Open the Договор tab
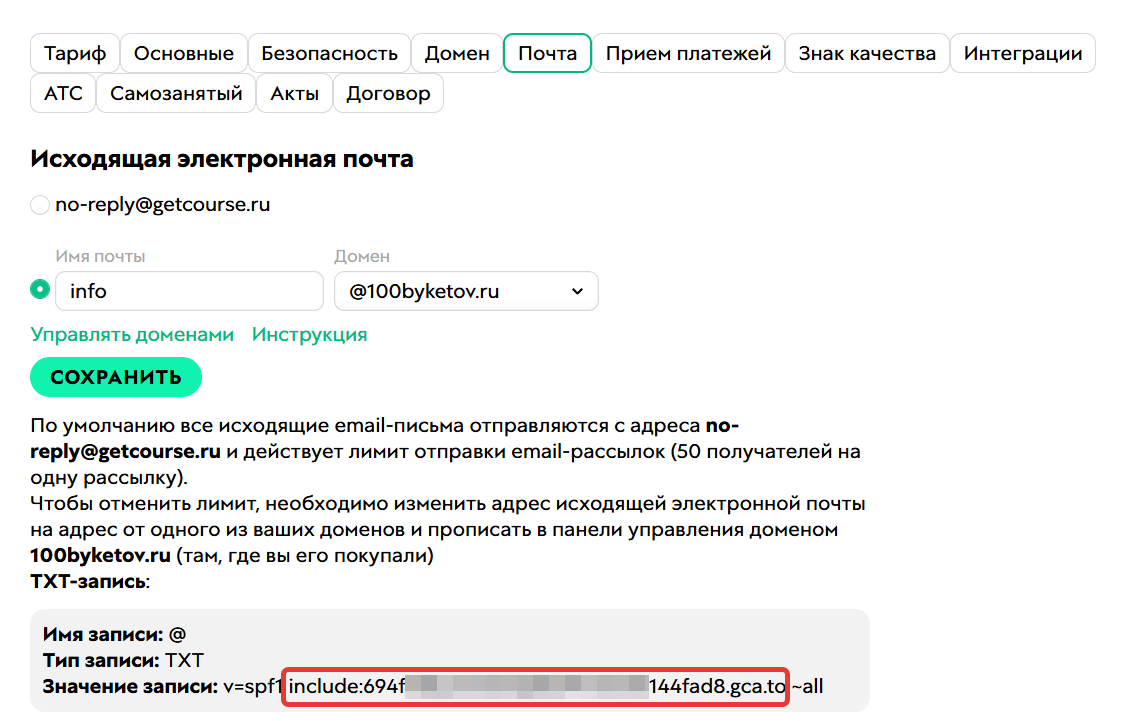 click(x=388, y=94)
